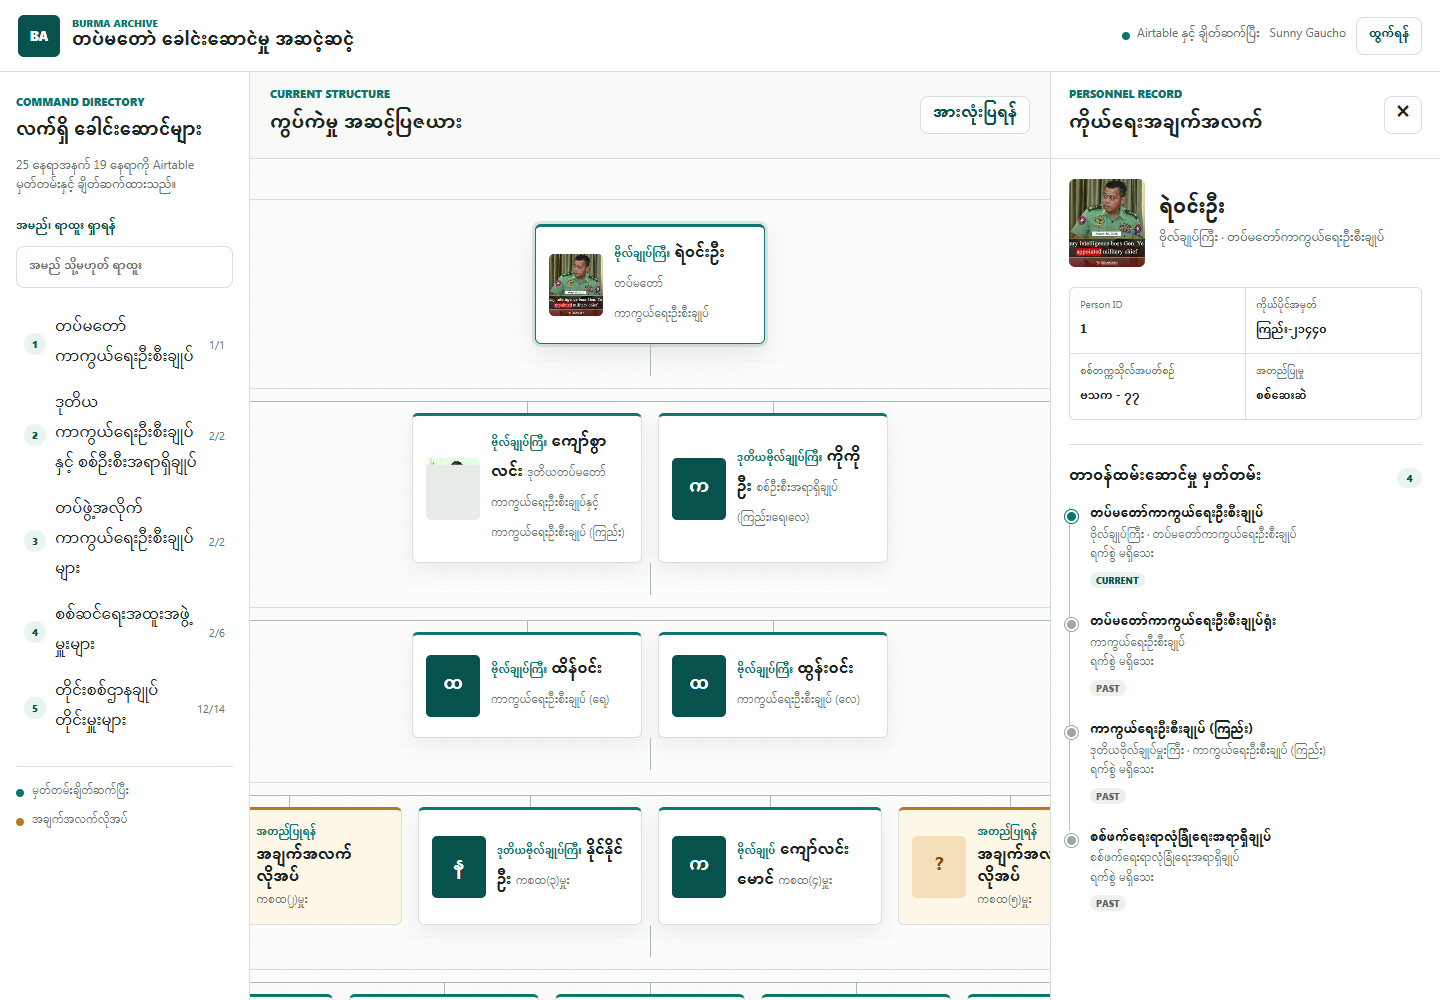This screenshot has width=1440, height=1000.
Task: Click the BA Burma Archive logo
Action: (x=39, y=36)
